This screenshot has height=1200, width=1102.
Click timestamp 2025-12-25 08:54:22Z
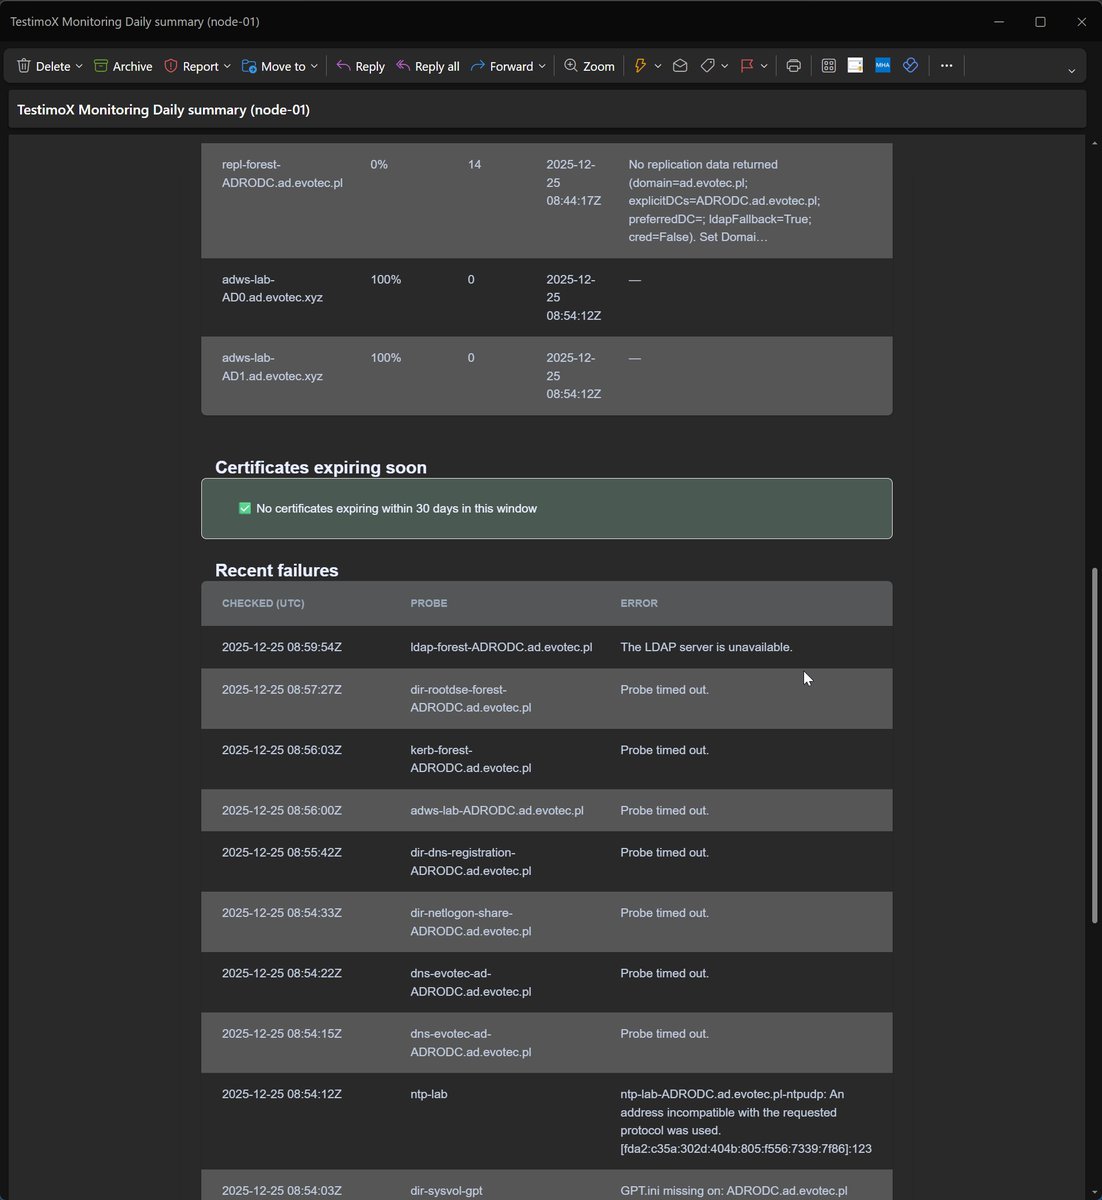click(282, 973)
